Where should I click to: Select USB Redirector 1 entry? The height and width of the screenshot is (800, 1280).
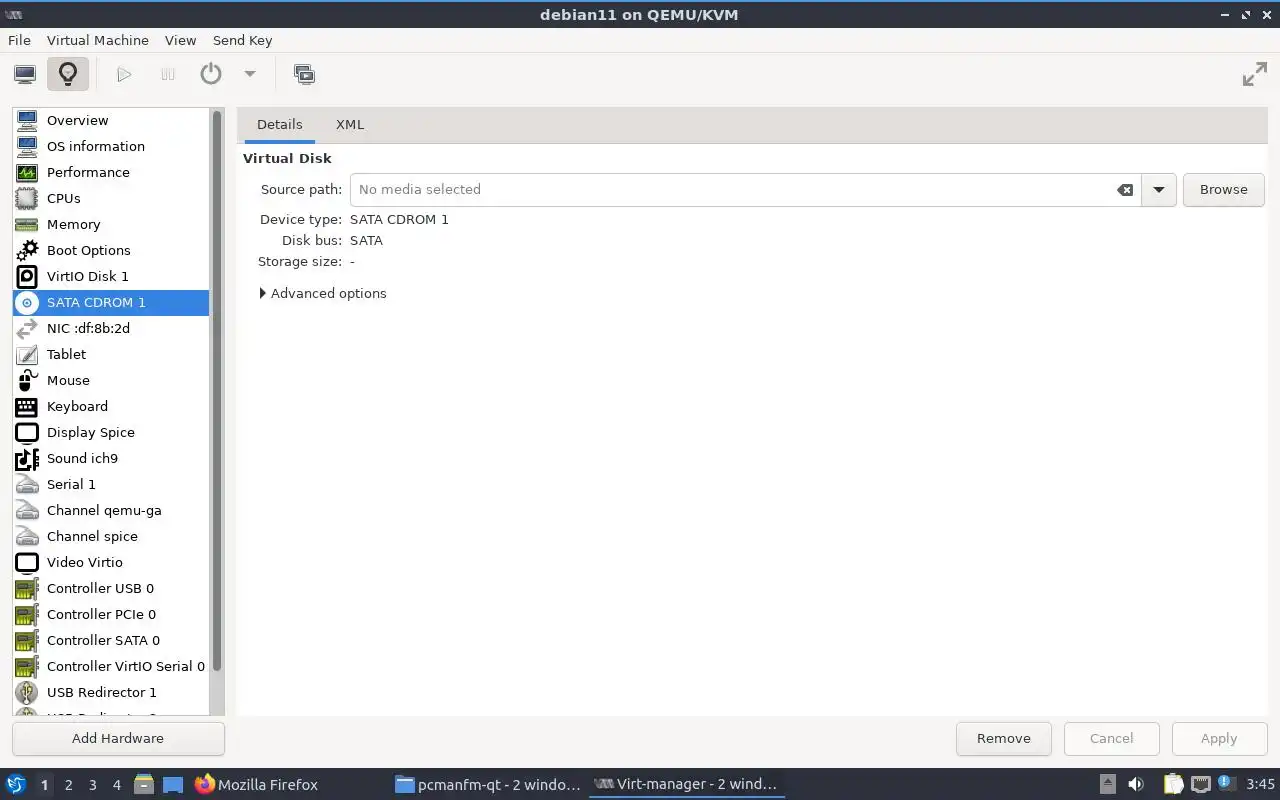111,692
